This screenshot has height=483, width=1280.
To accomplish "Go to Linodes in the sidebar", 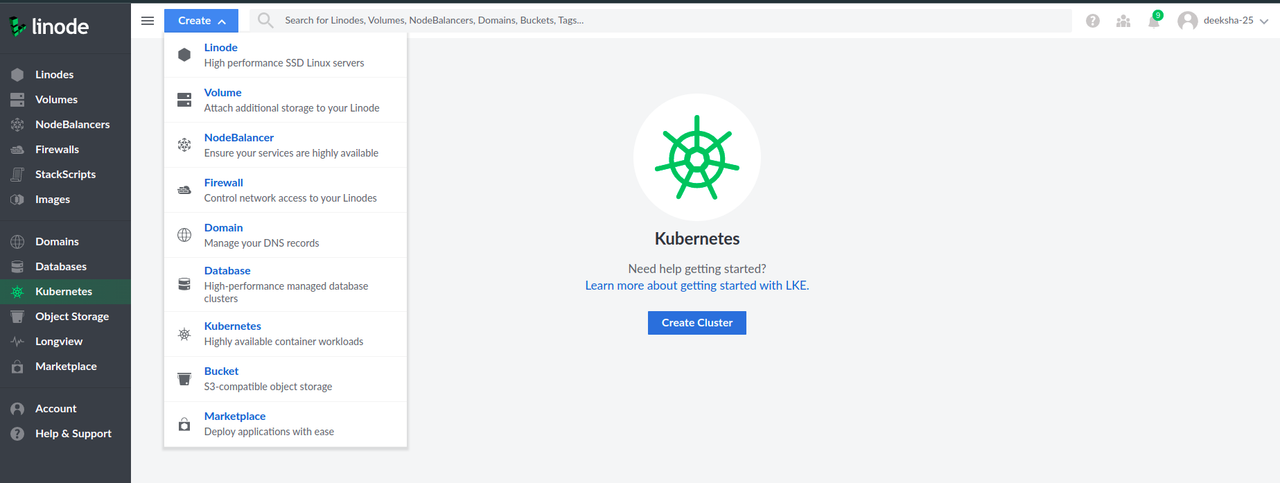I will pos(65,75).
